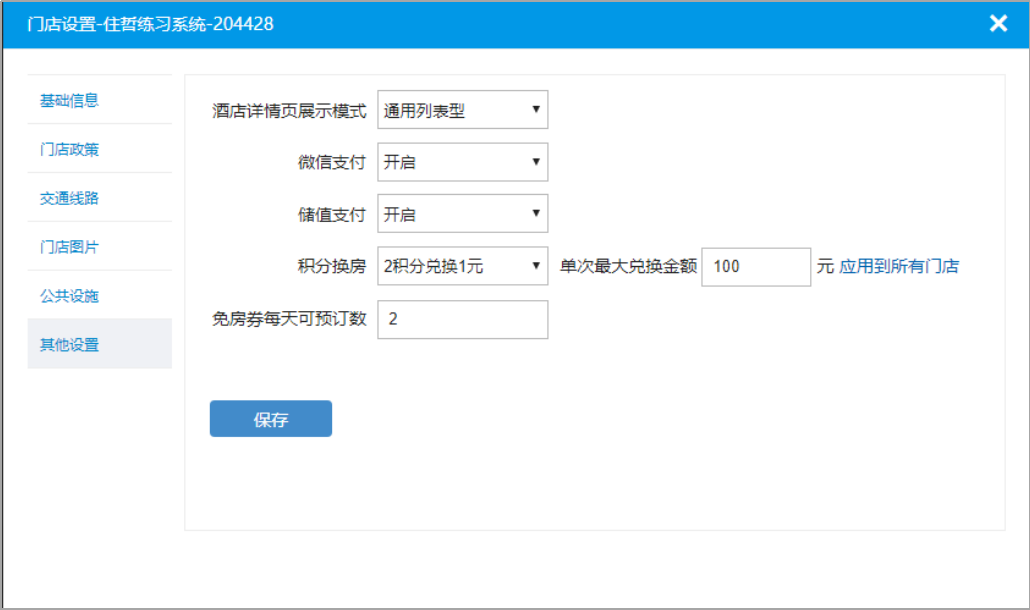Select the 门店图片 tab
Image resolution: width=1030 pixels, height=610 pixels.
click(99, 246)
